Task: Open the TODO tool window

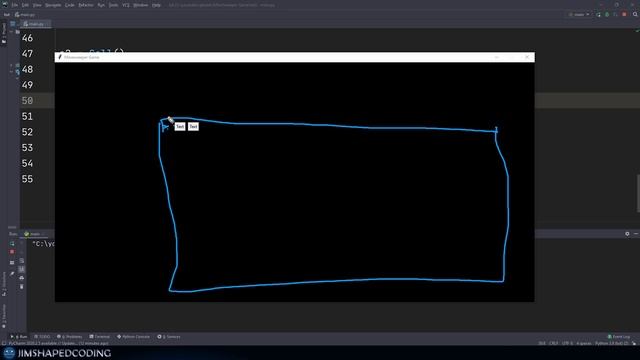Action: coord(42,337)
